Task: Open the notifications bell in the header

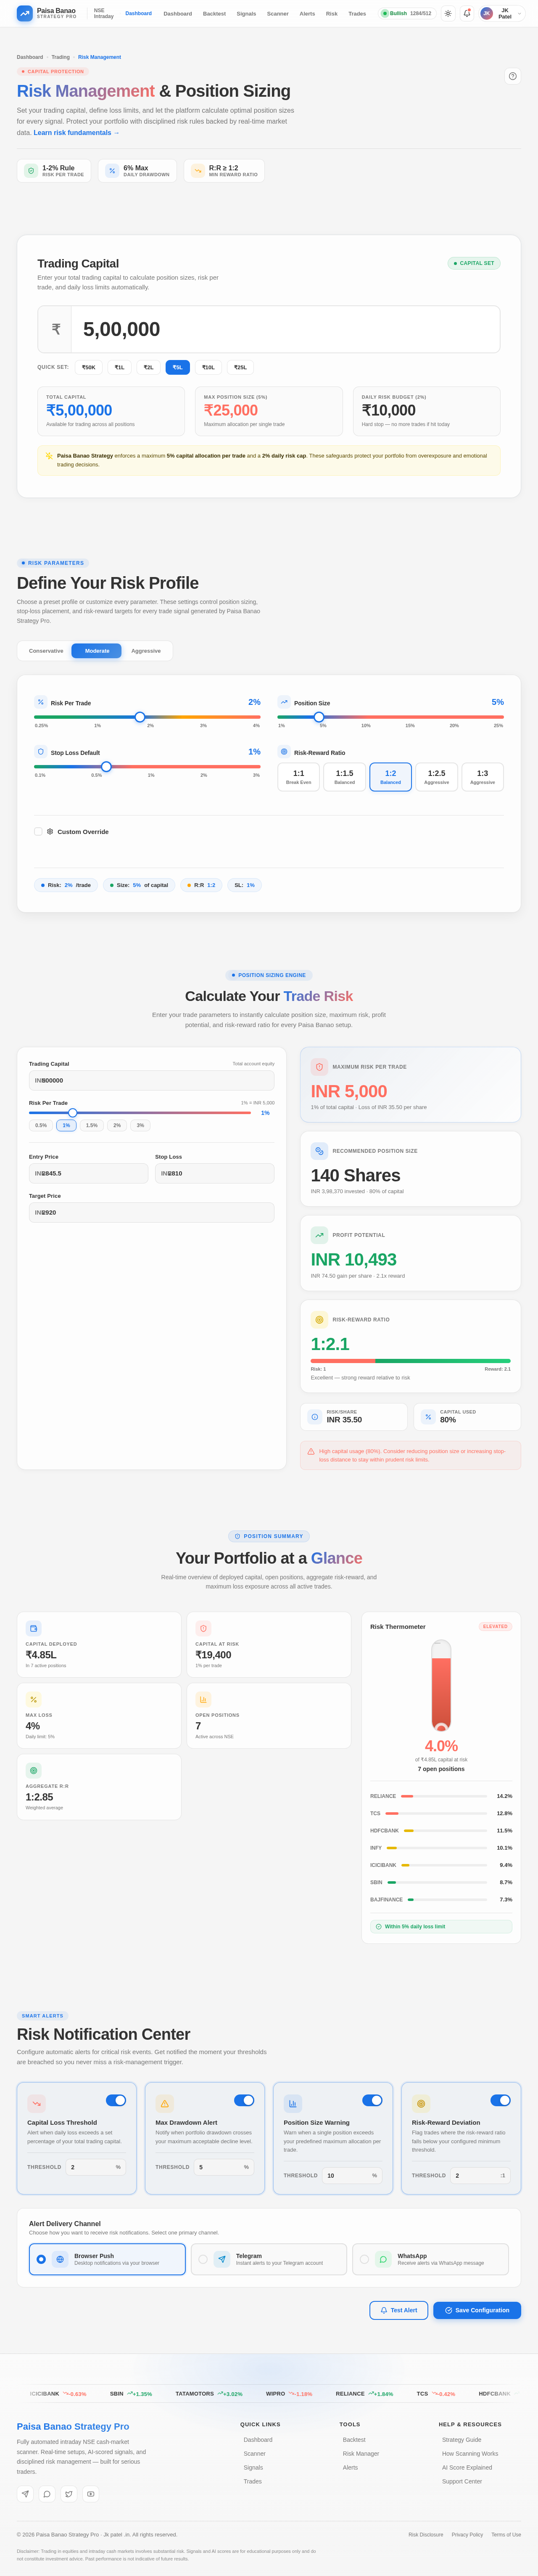Action: tap(466, 13)
